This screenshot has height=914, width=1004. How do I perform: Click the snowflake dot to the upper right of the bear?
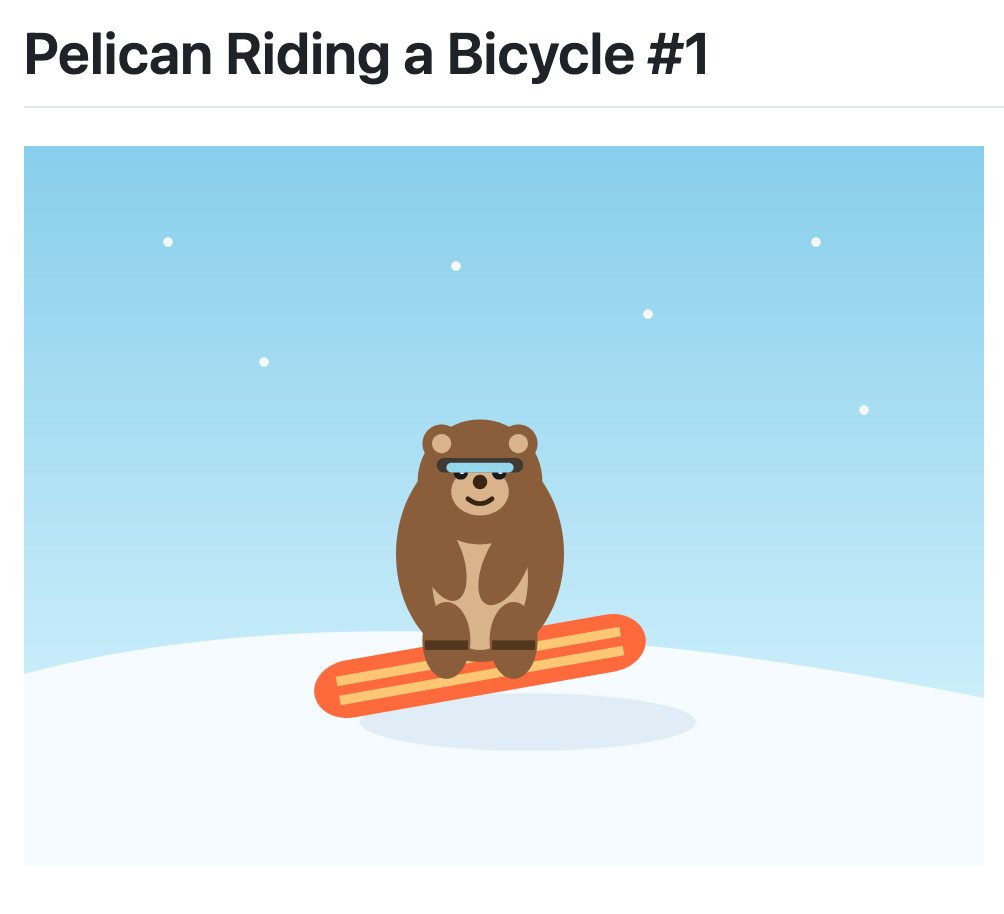pyautogui.click(x=648, y=314)
